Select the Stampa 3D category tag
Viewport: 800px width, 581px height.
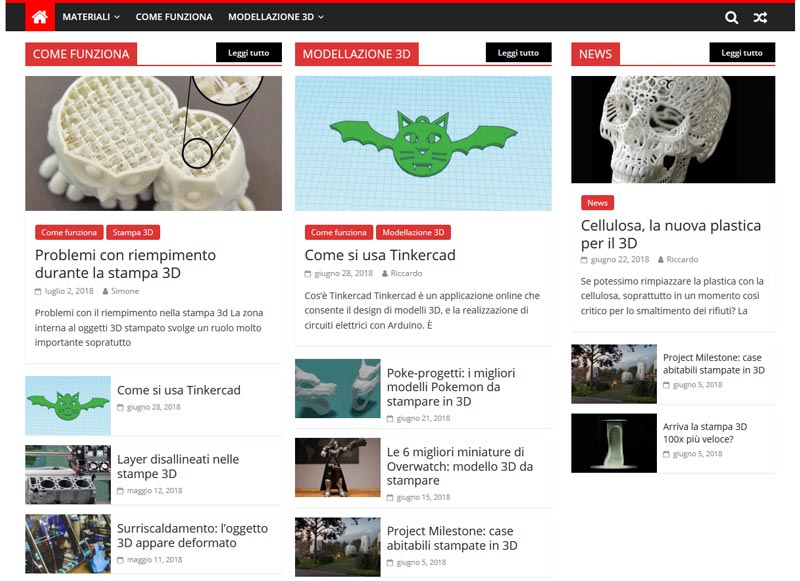point(133,232)
